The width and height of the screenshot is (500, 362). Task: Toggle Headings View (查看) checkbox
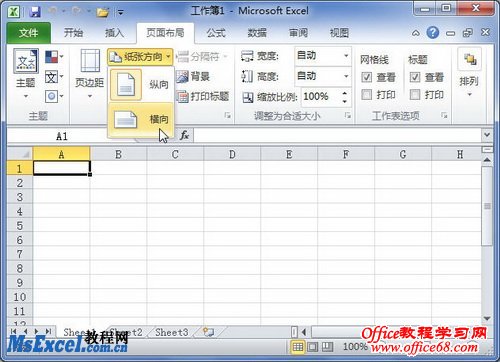(x=415, y=77)
